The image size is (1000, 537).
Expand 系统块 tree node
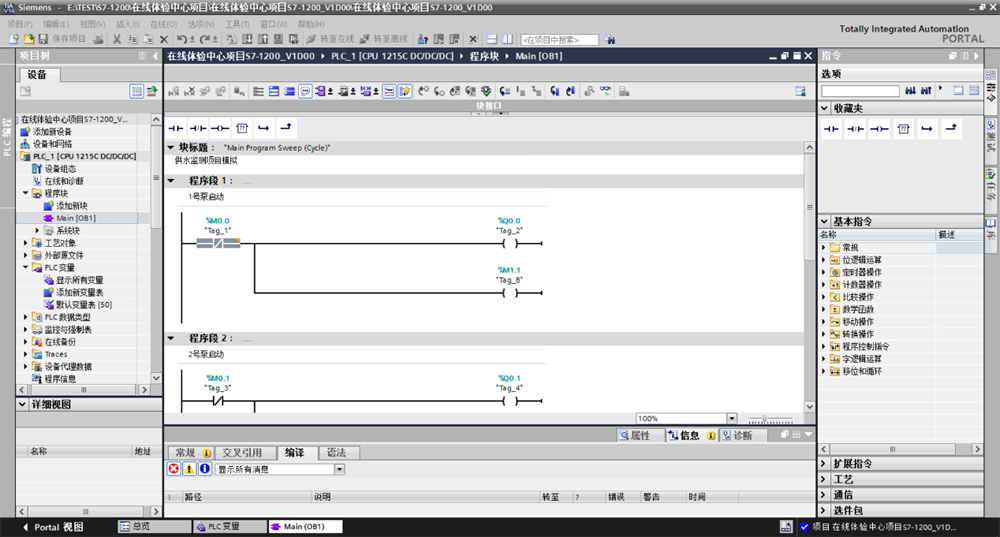tap(37, 230)
